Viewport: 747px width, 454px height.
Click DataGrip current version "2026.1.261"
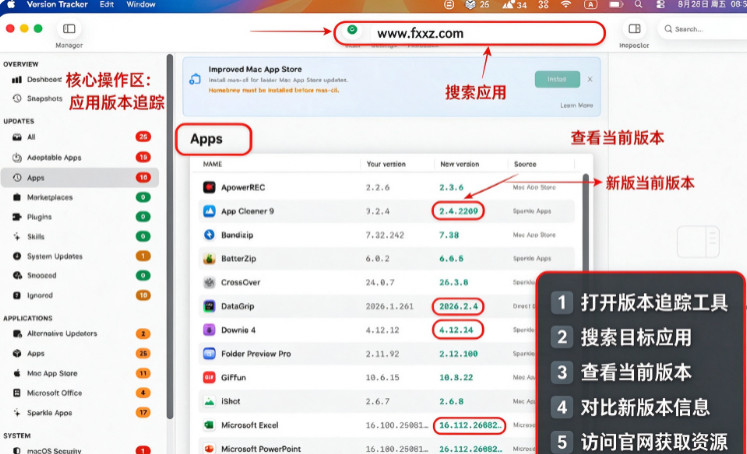[389, 306]
